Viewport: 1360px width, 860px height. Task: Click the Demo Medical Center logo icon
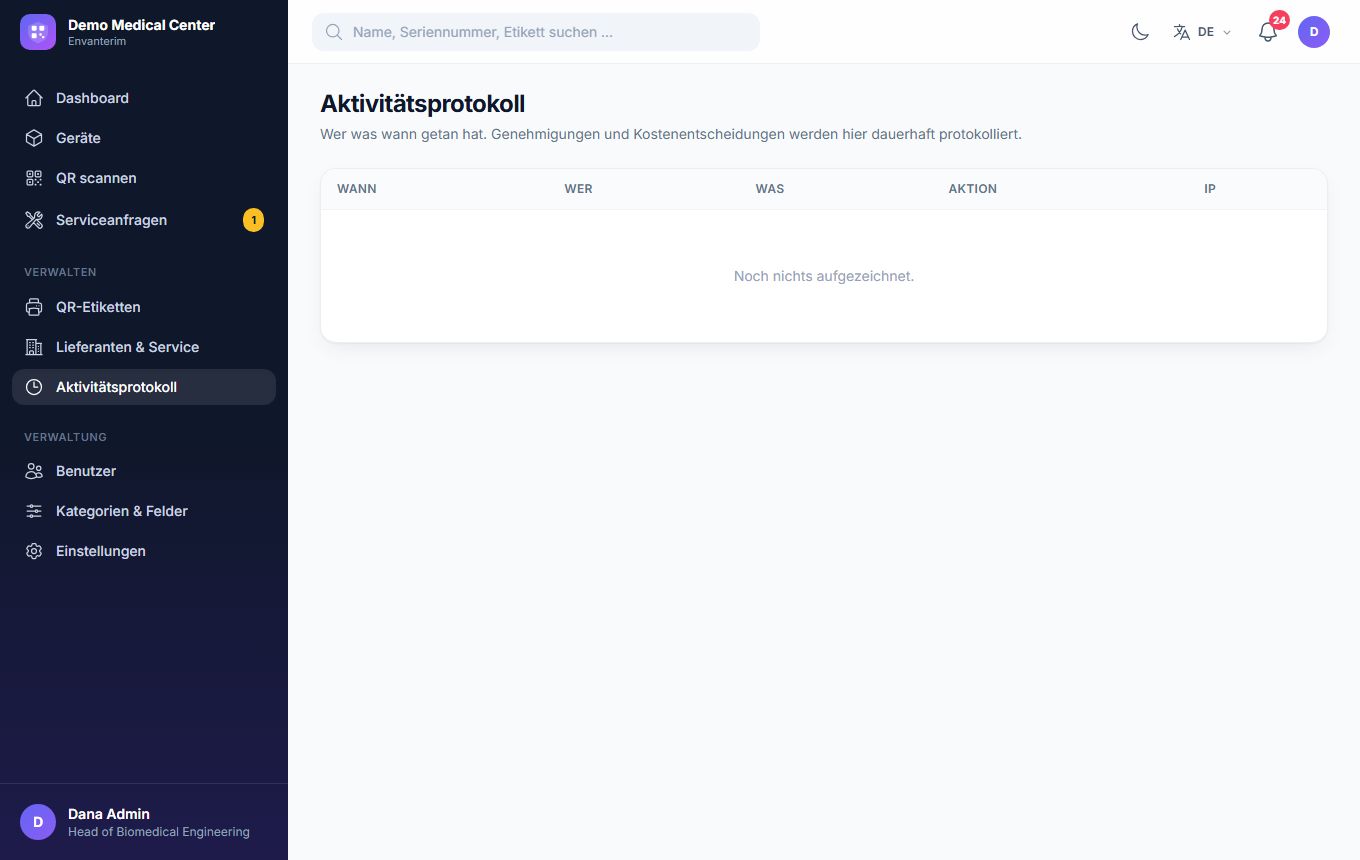(38, 32)
